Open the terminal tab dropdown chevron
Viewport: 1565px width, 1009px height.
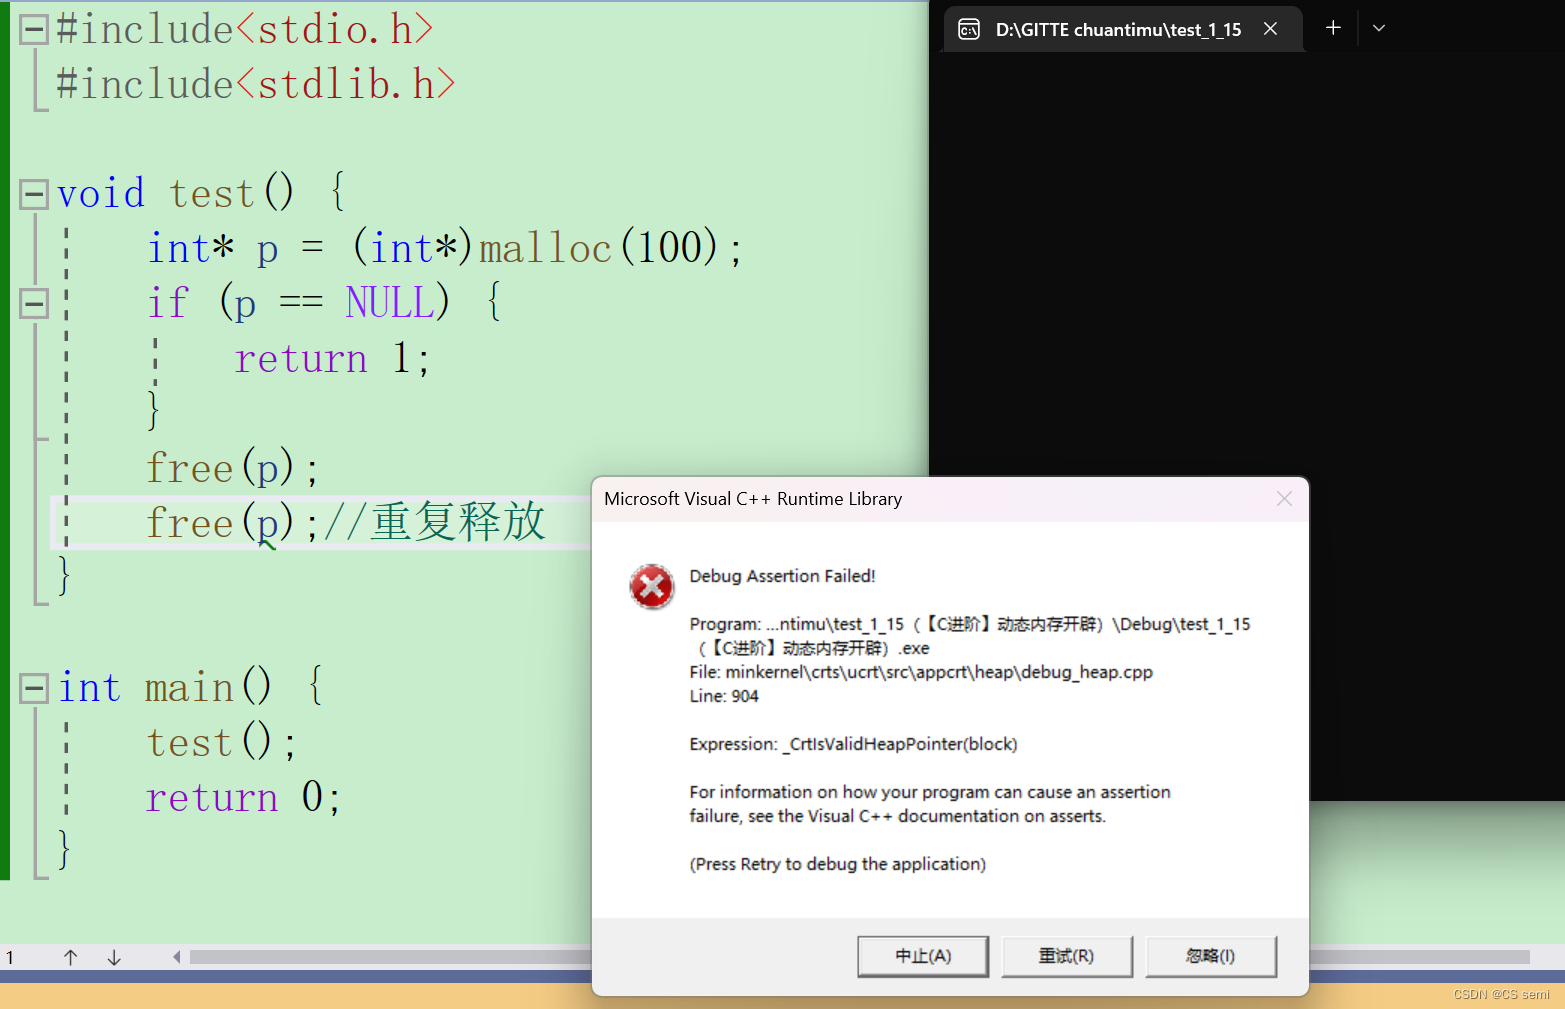[1379, 28]
